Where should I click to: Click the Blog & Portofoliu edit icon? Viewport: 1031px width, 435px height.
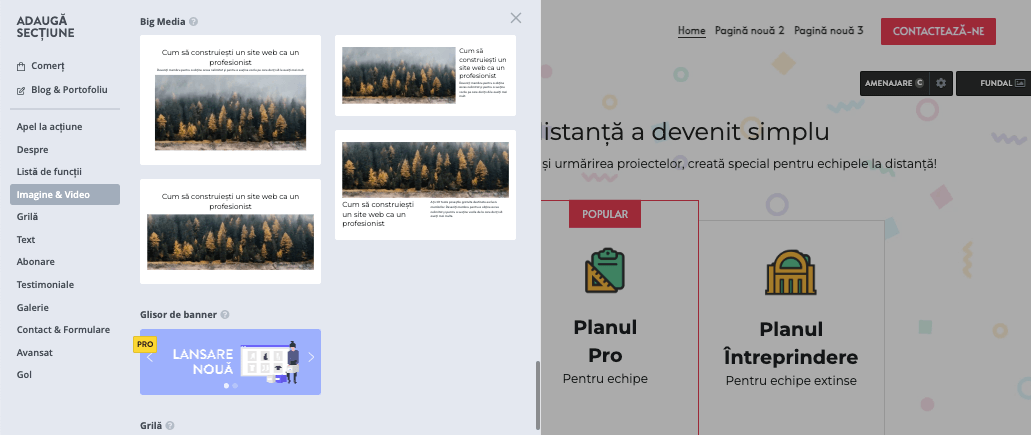pyautogui.click(x=21, y=90)
